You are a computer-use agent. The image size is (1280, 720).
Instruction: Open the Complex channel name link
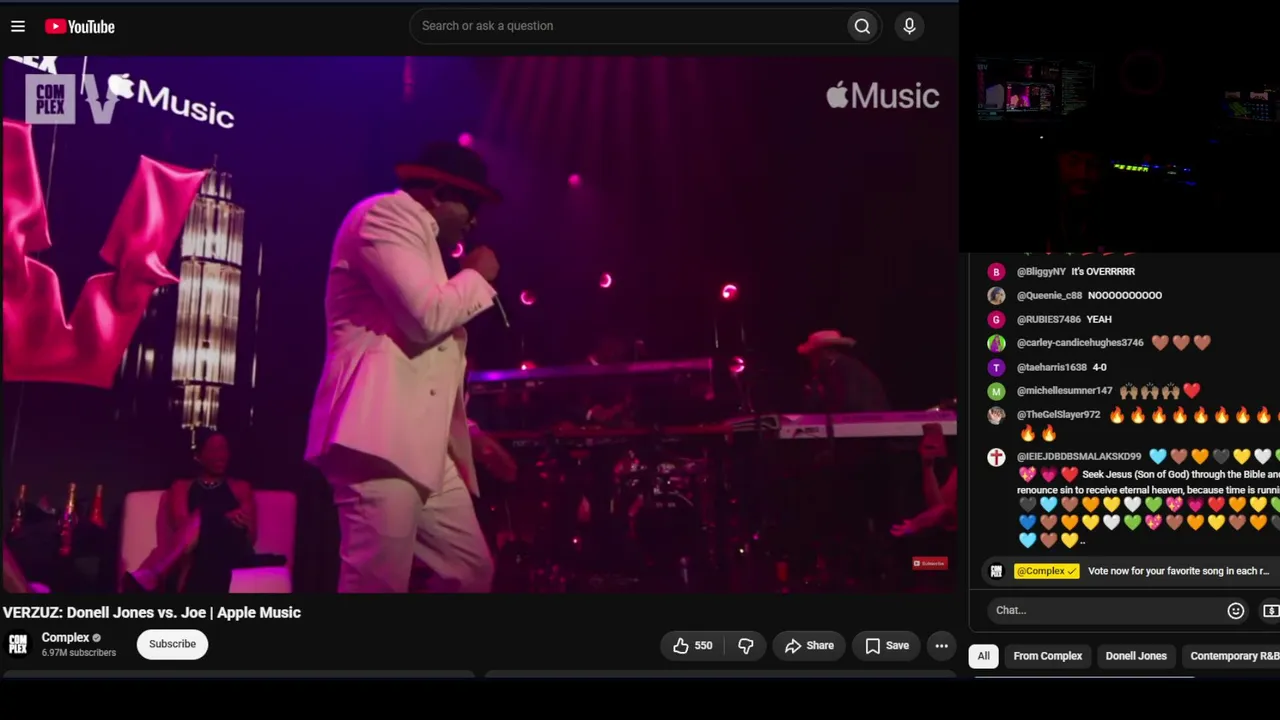point(65,638)
